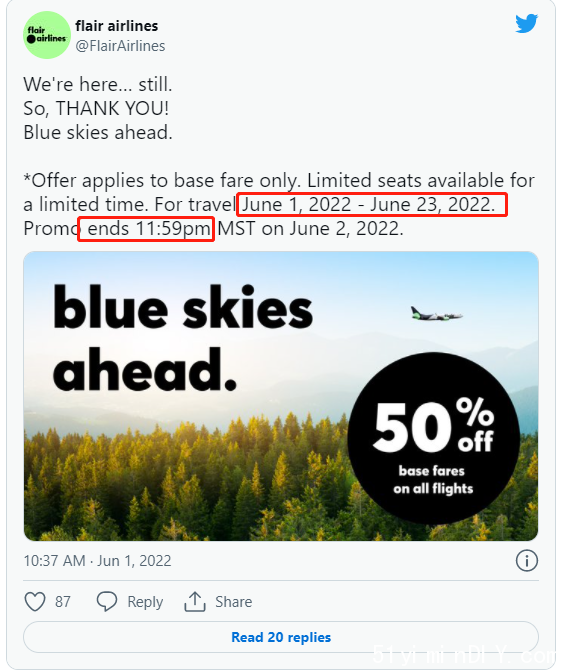The height and width of the screenshot is (671, 564).
Task: Open the flair airlines display name
Action: pos(117,26)
